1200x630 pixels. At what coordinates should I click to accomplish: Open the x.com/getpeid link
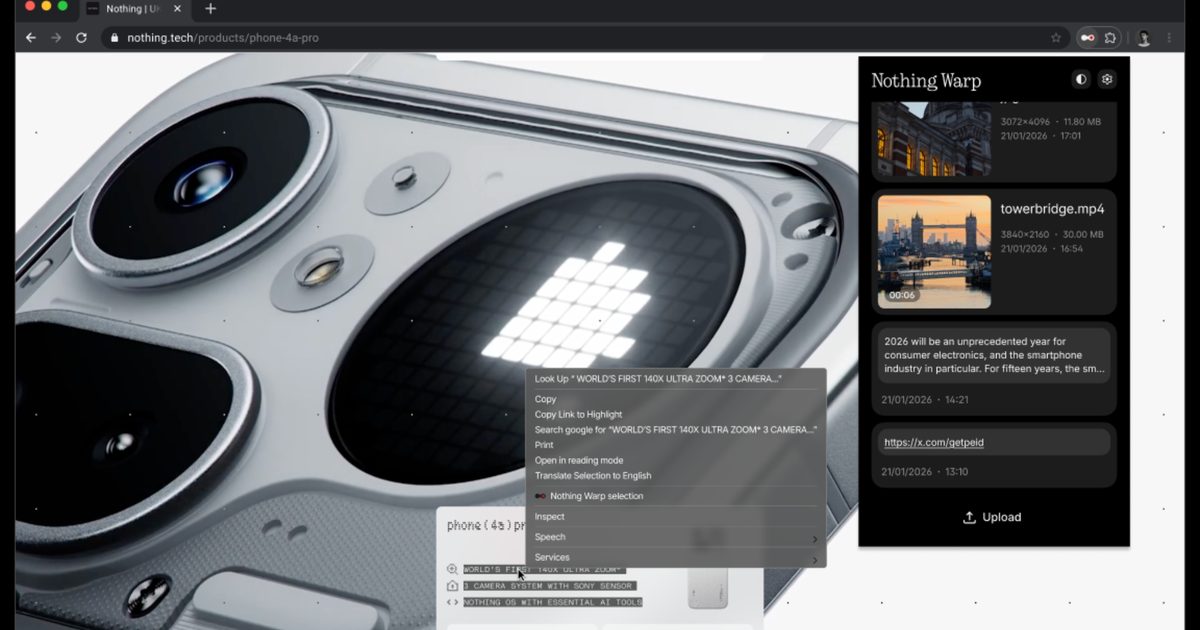pyautogui.click(x=934, y=442)
